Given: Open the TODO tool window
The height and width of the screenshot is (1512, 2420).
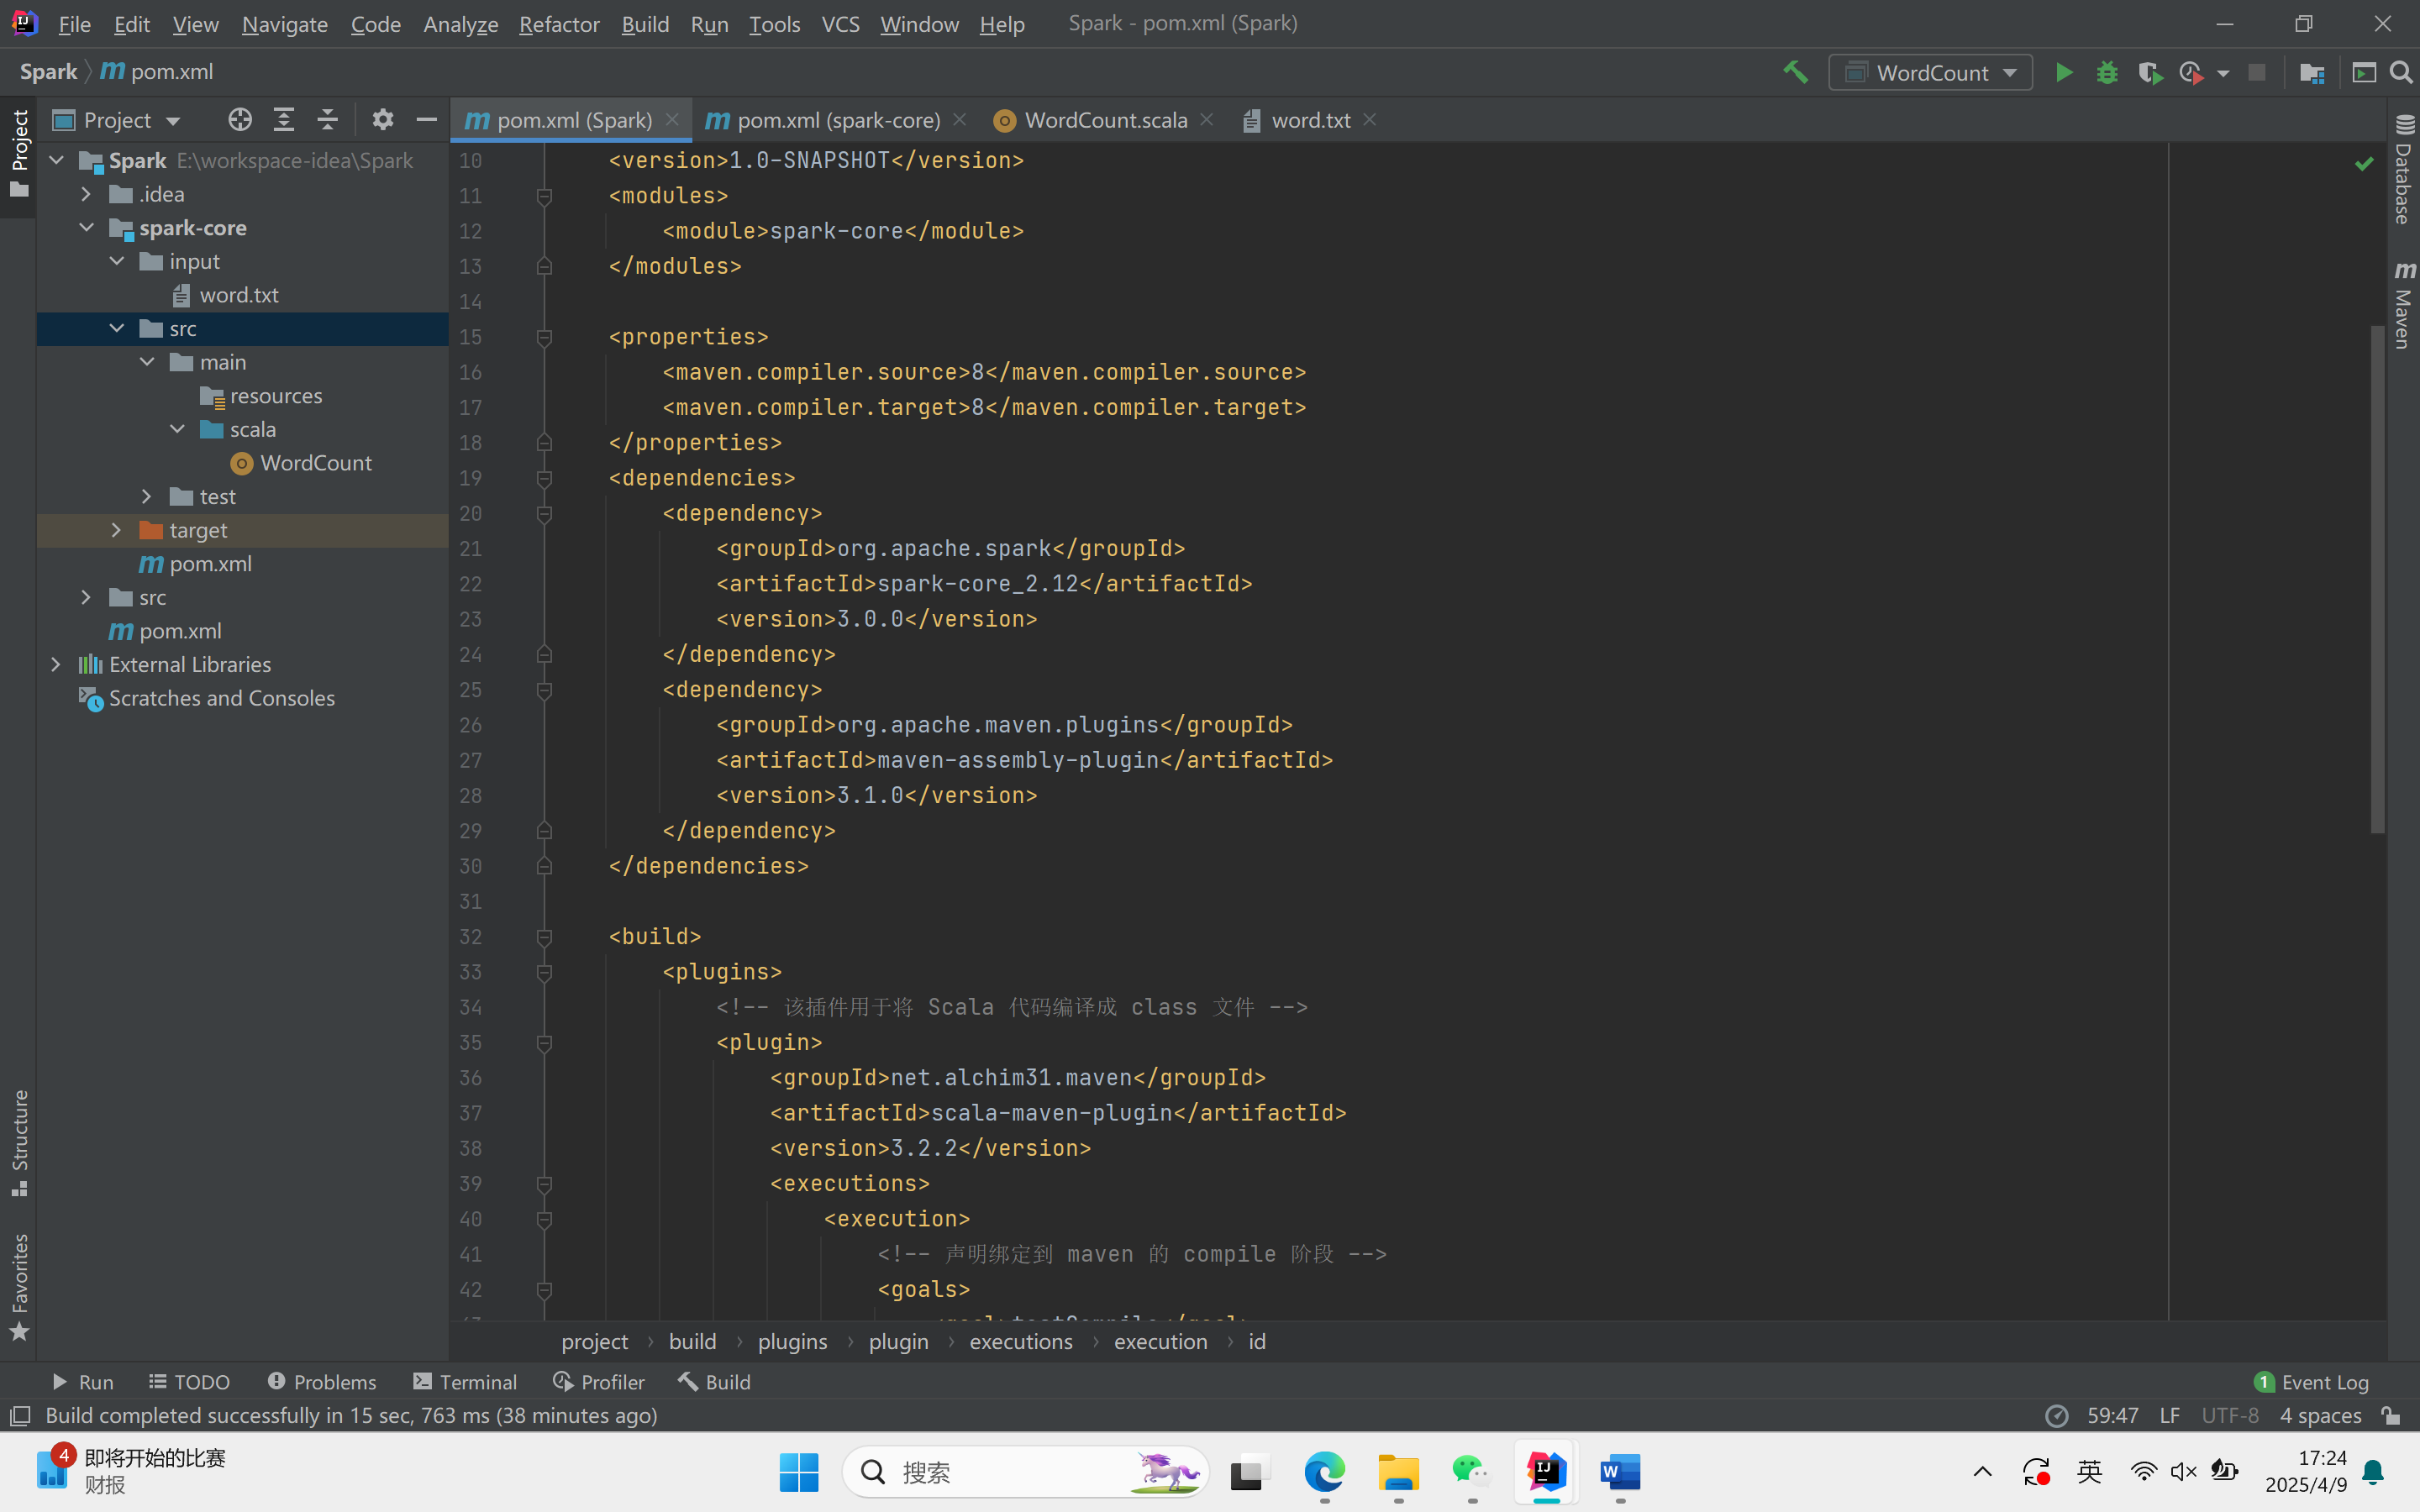Looking at the screenshot, I should tap(190, 1382).
